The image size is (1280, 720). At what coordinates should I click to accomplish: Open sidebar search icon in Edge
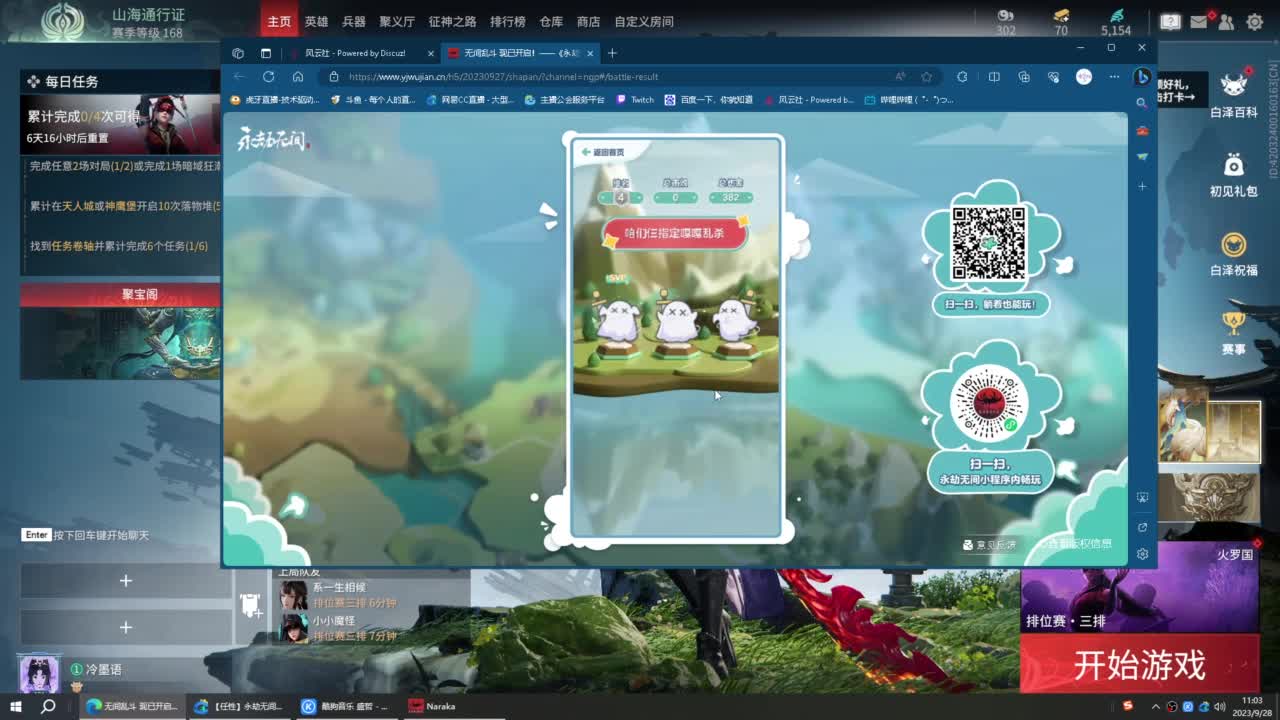coord(1142,103)
